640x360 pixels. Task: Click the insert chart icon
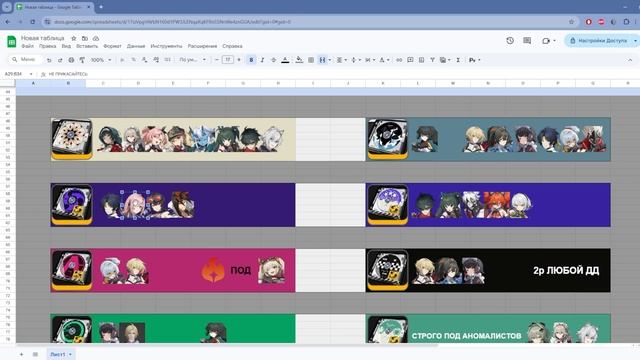click(421, 60)
